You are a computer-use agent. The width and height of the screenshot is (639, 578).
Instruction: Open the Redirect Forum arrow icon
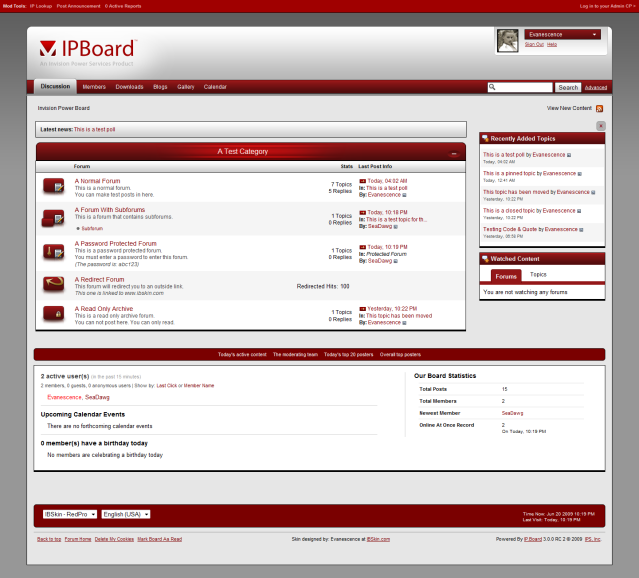pos(53,283)
